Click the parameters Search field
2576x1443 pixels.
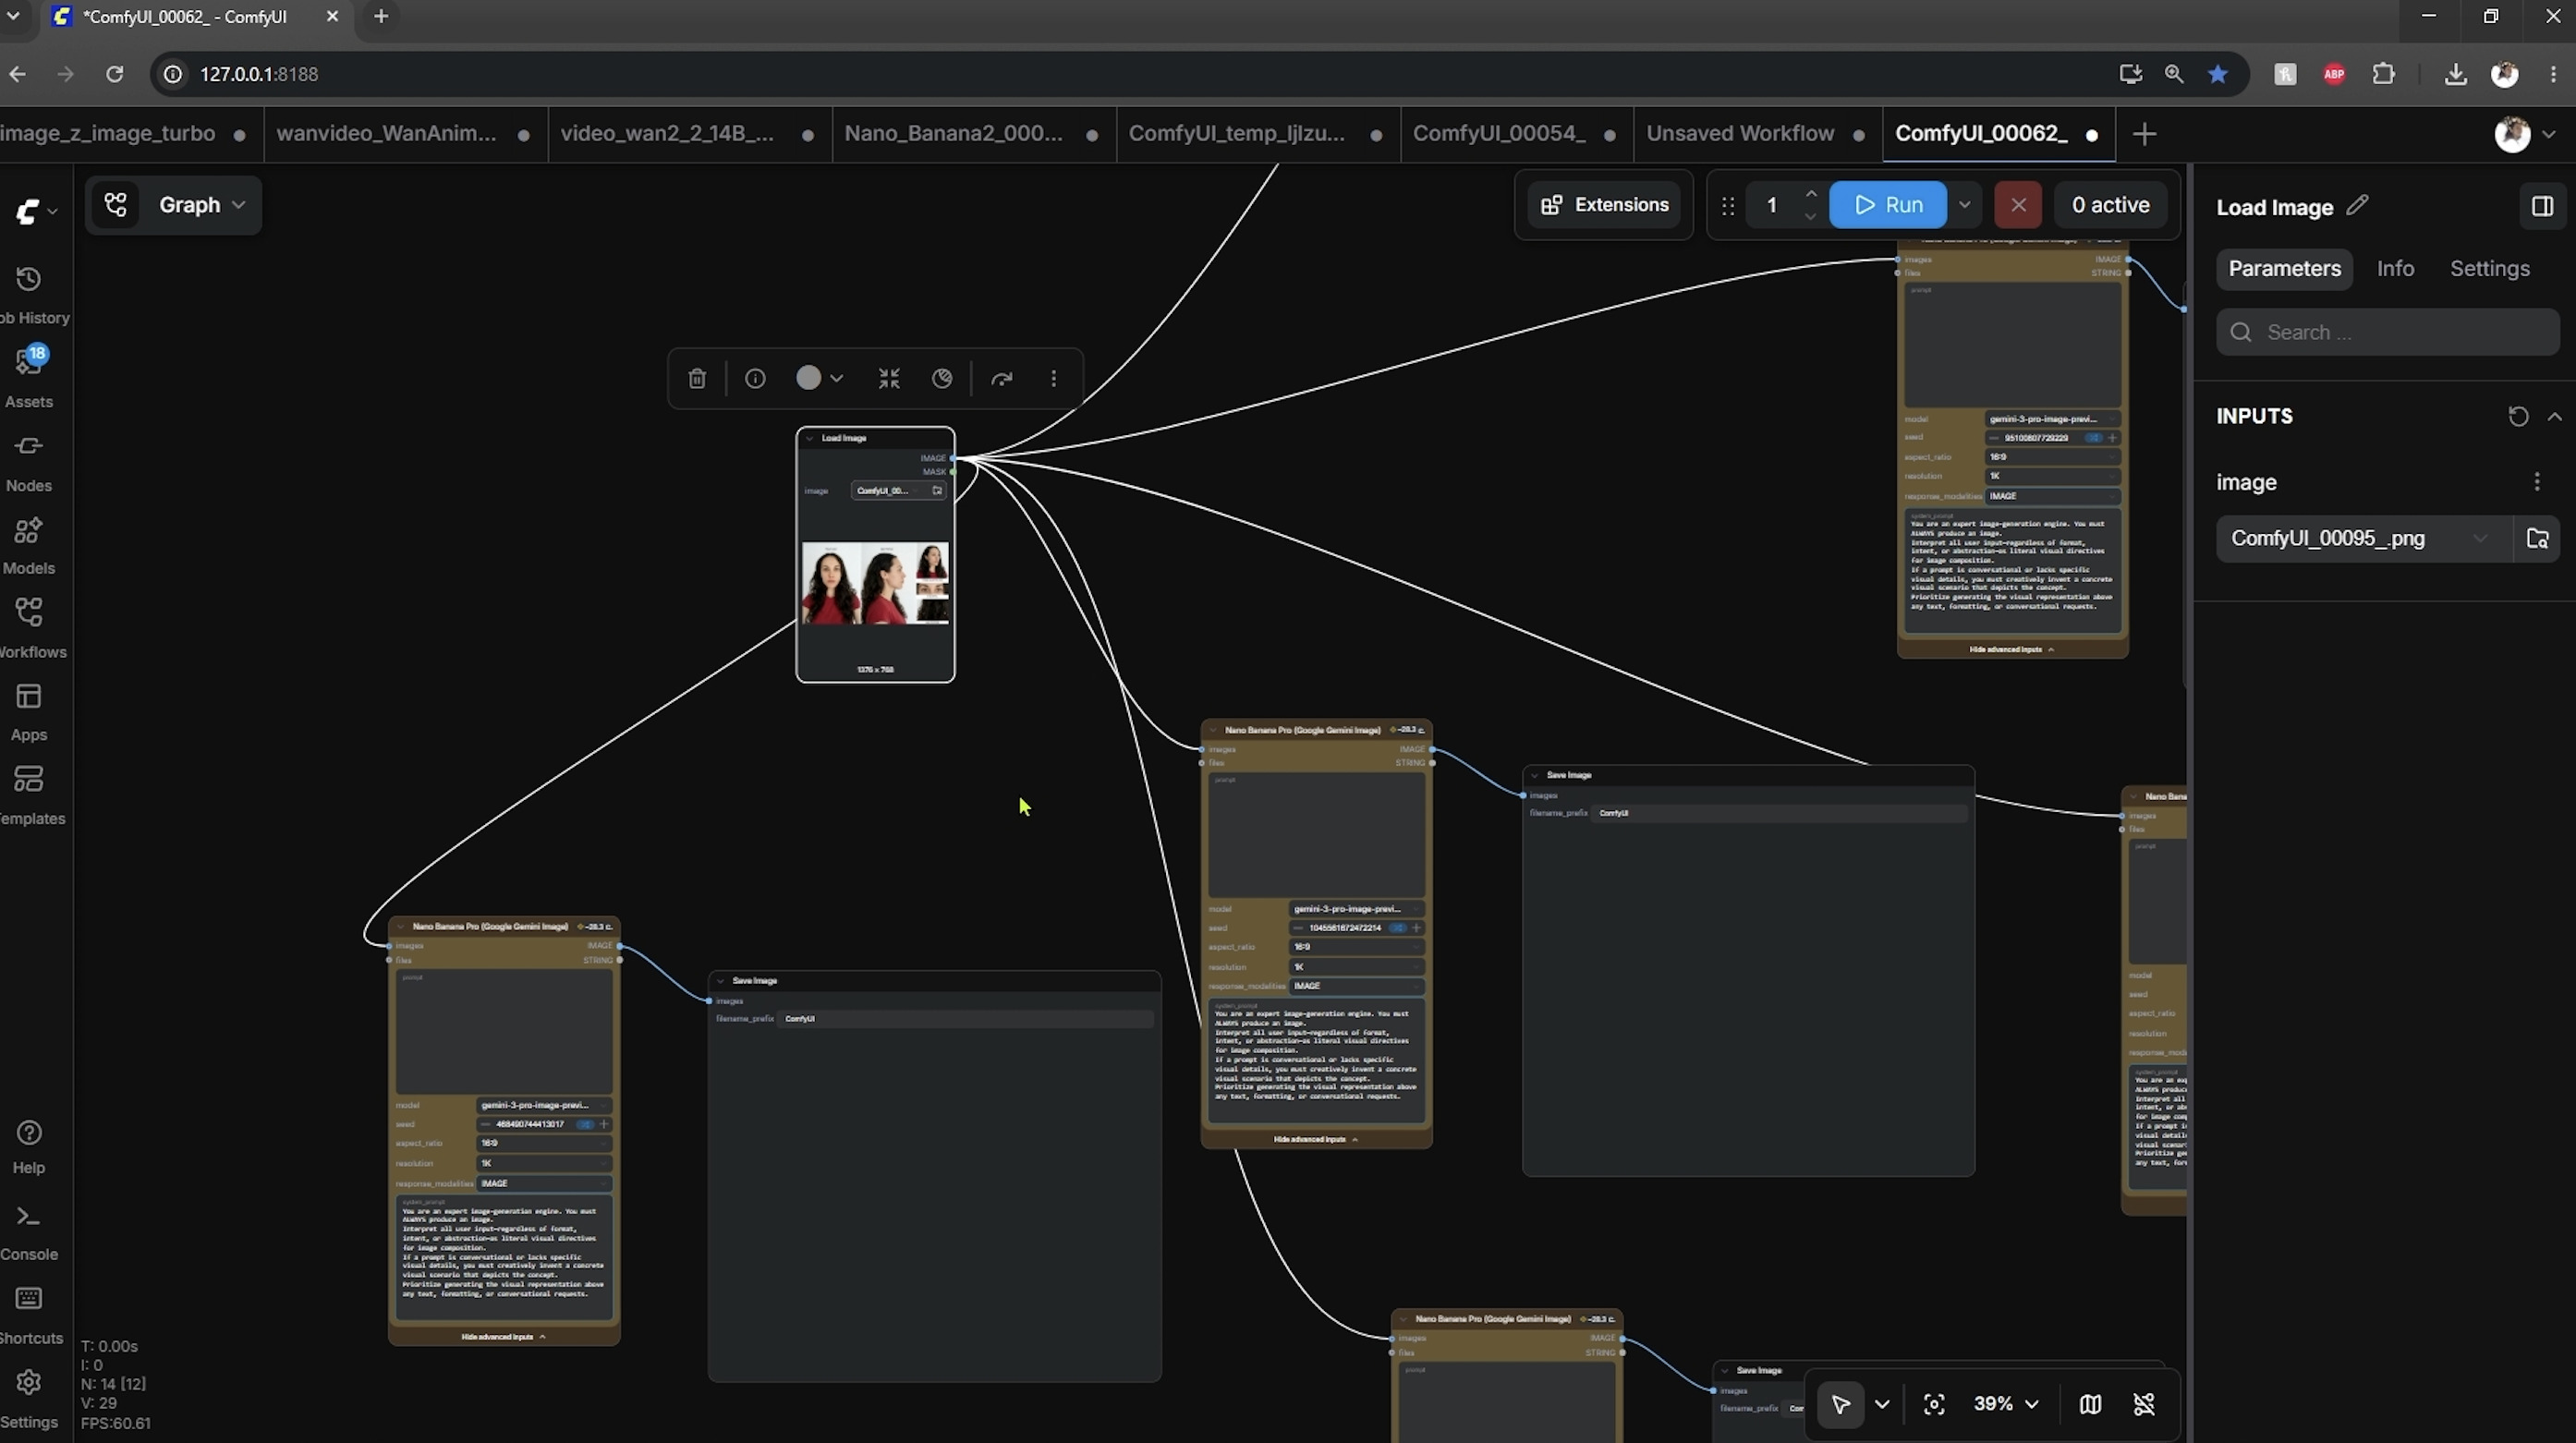[2387, 332]
